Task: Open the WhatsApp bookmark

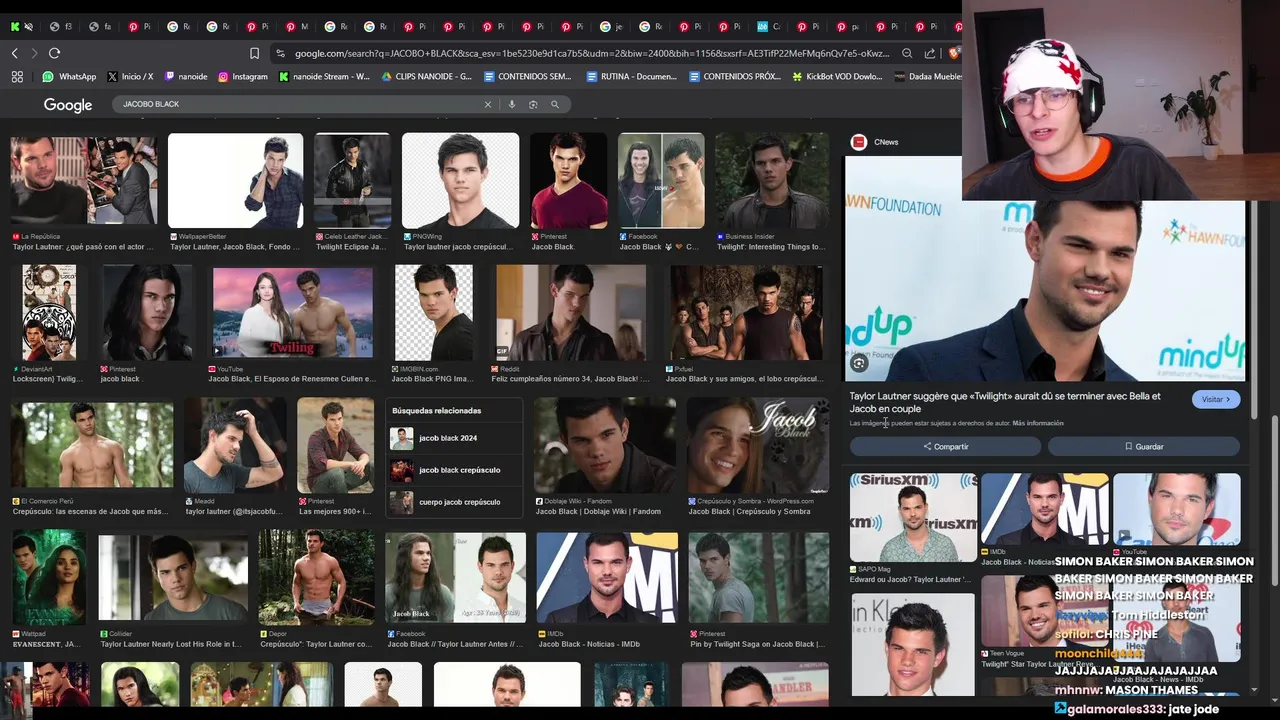Action: point(69,76)
